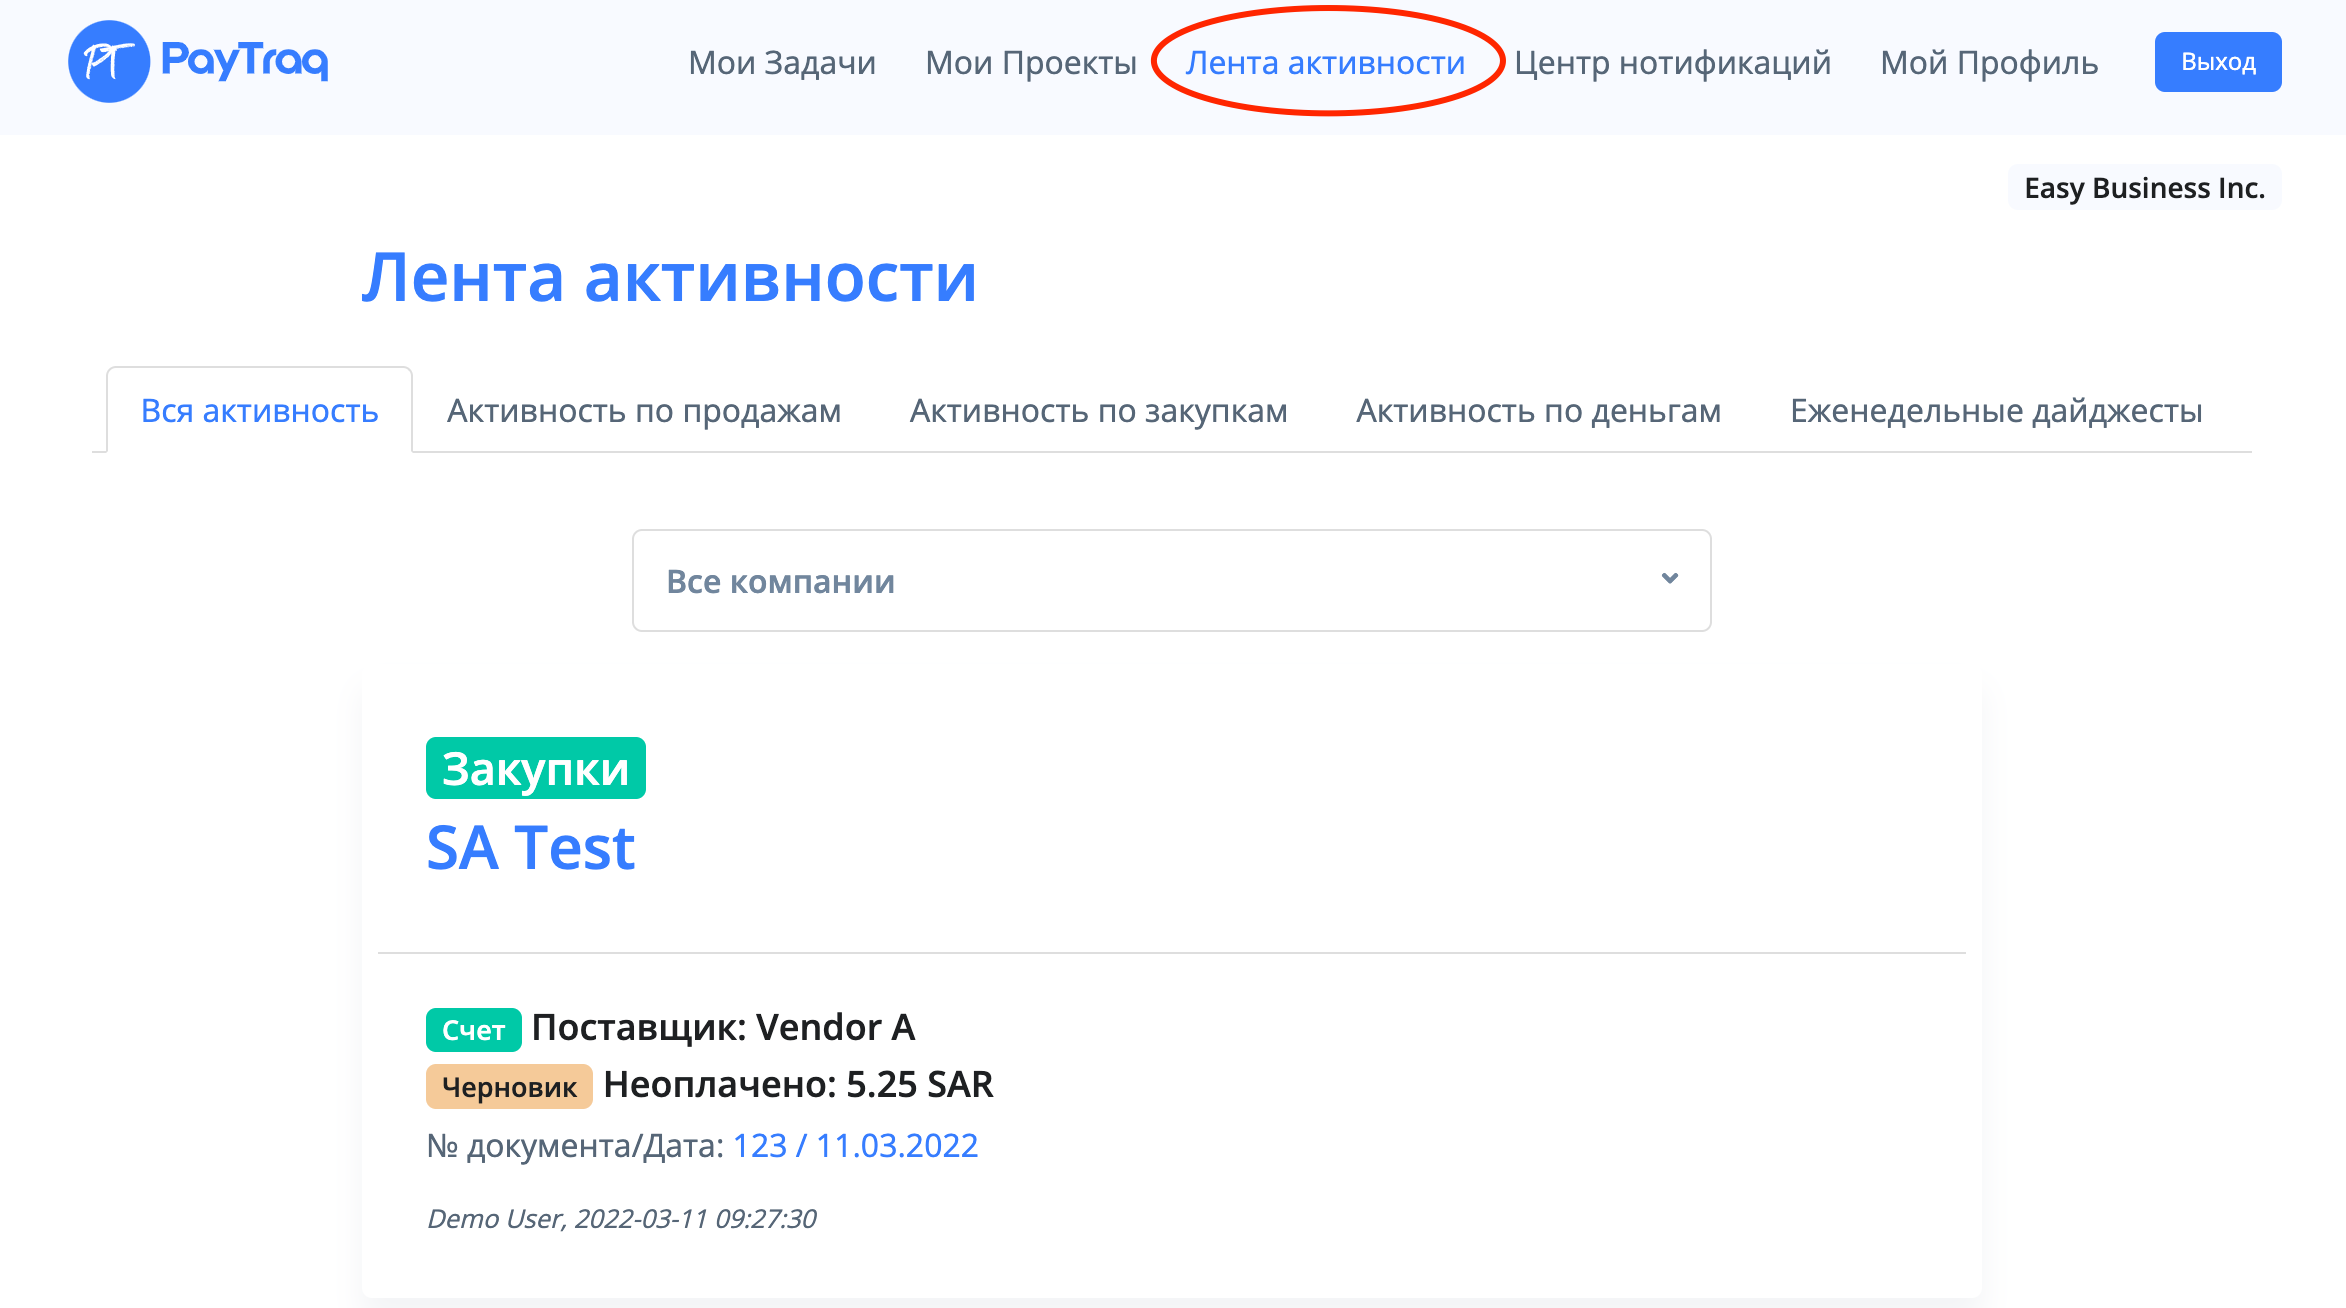The image size is (2346, 1308).
Task: View the Еженедельные дайджесты tab
Action: (x=1996, y=411)
